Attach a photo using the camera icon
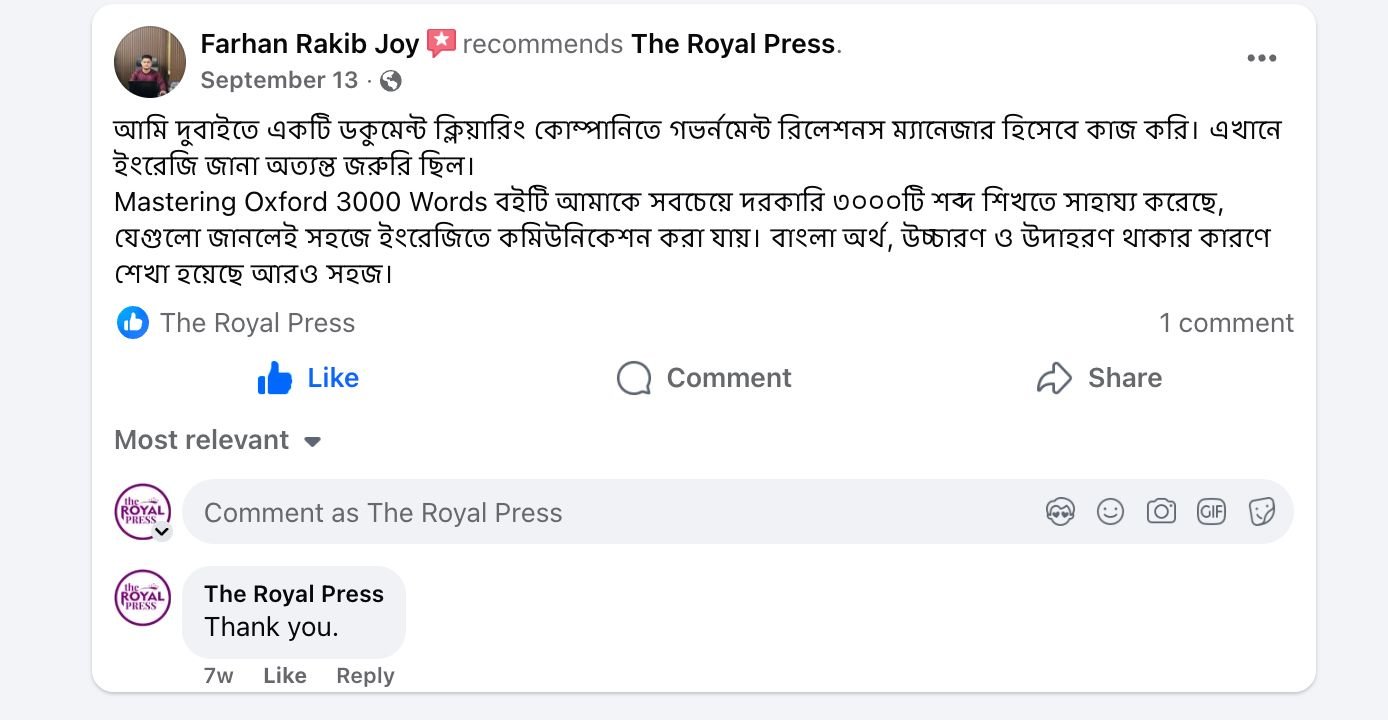1388x720 pixels. tap(1160, 512)
